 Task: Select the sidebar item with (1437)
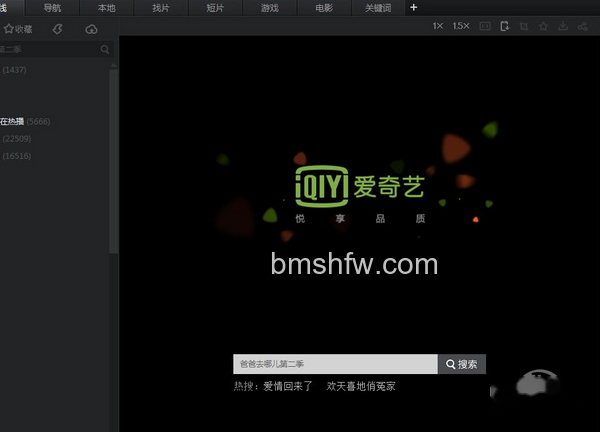(14, 70)
